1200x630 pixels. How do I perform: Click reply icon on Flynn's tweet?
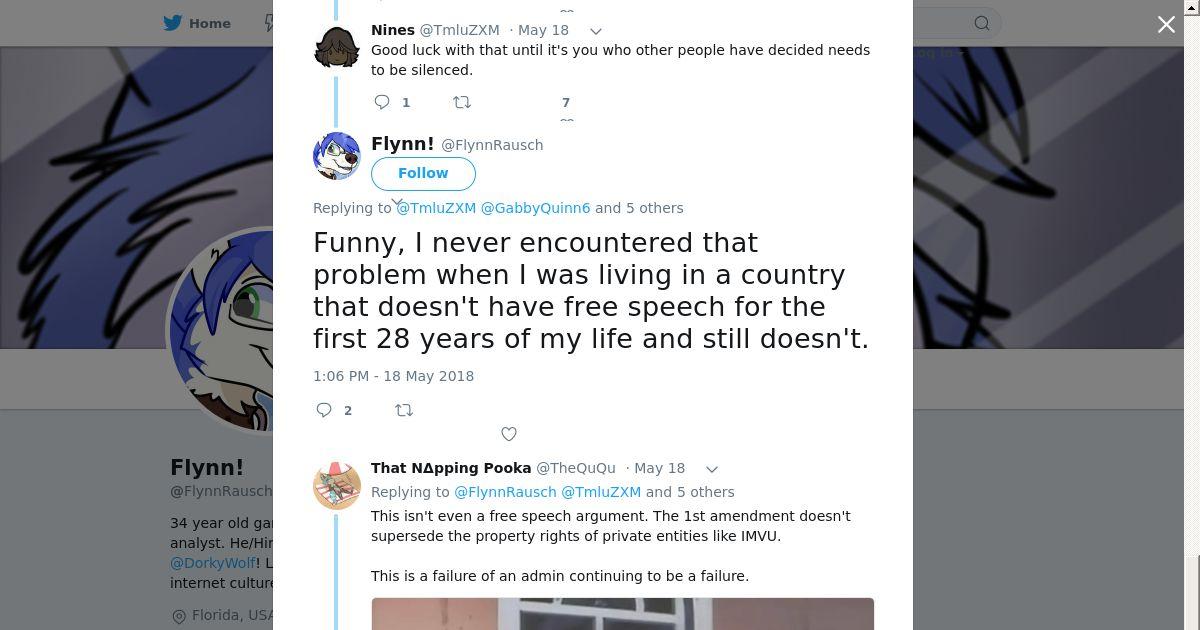[324, 410]
